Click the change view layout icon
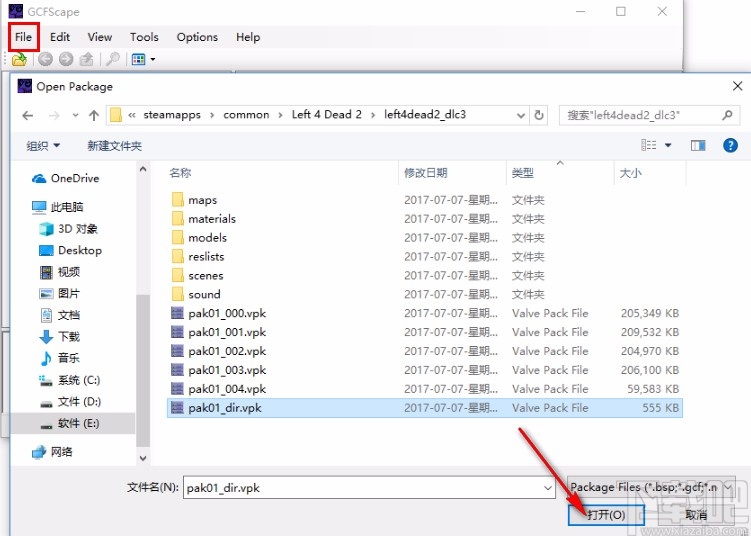The width and height of the screenshot is (751, 536). 649,145
